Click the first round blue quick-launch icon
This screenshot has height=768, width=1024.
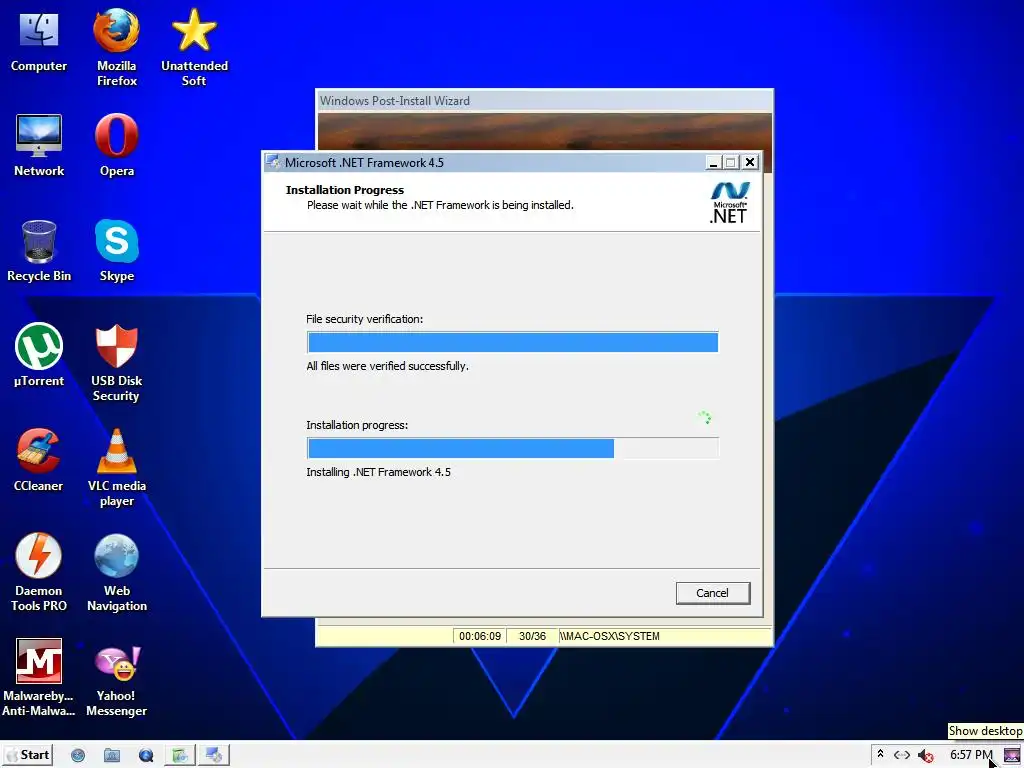(78, 756)
